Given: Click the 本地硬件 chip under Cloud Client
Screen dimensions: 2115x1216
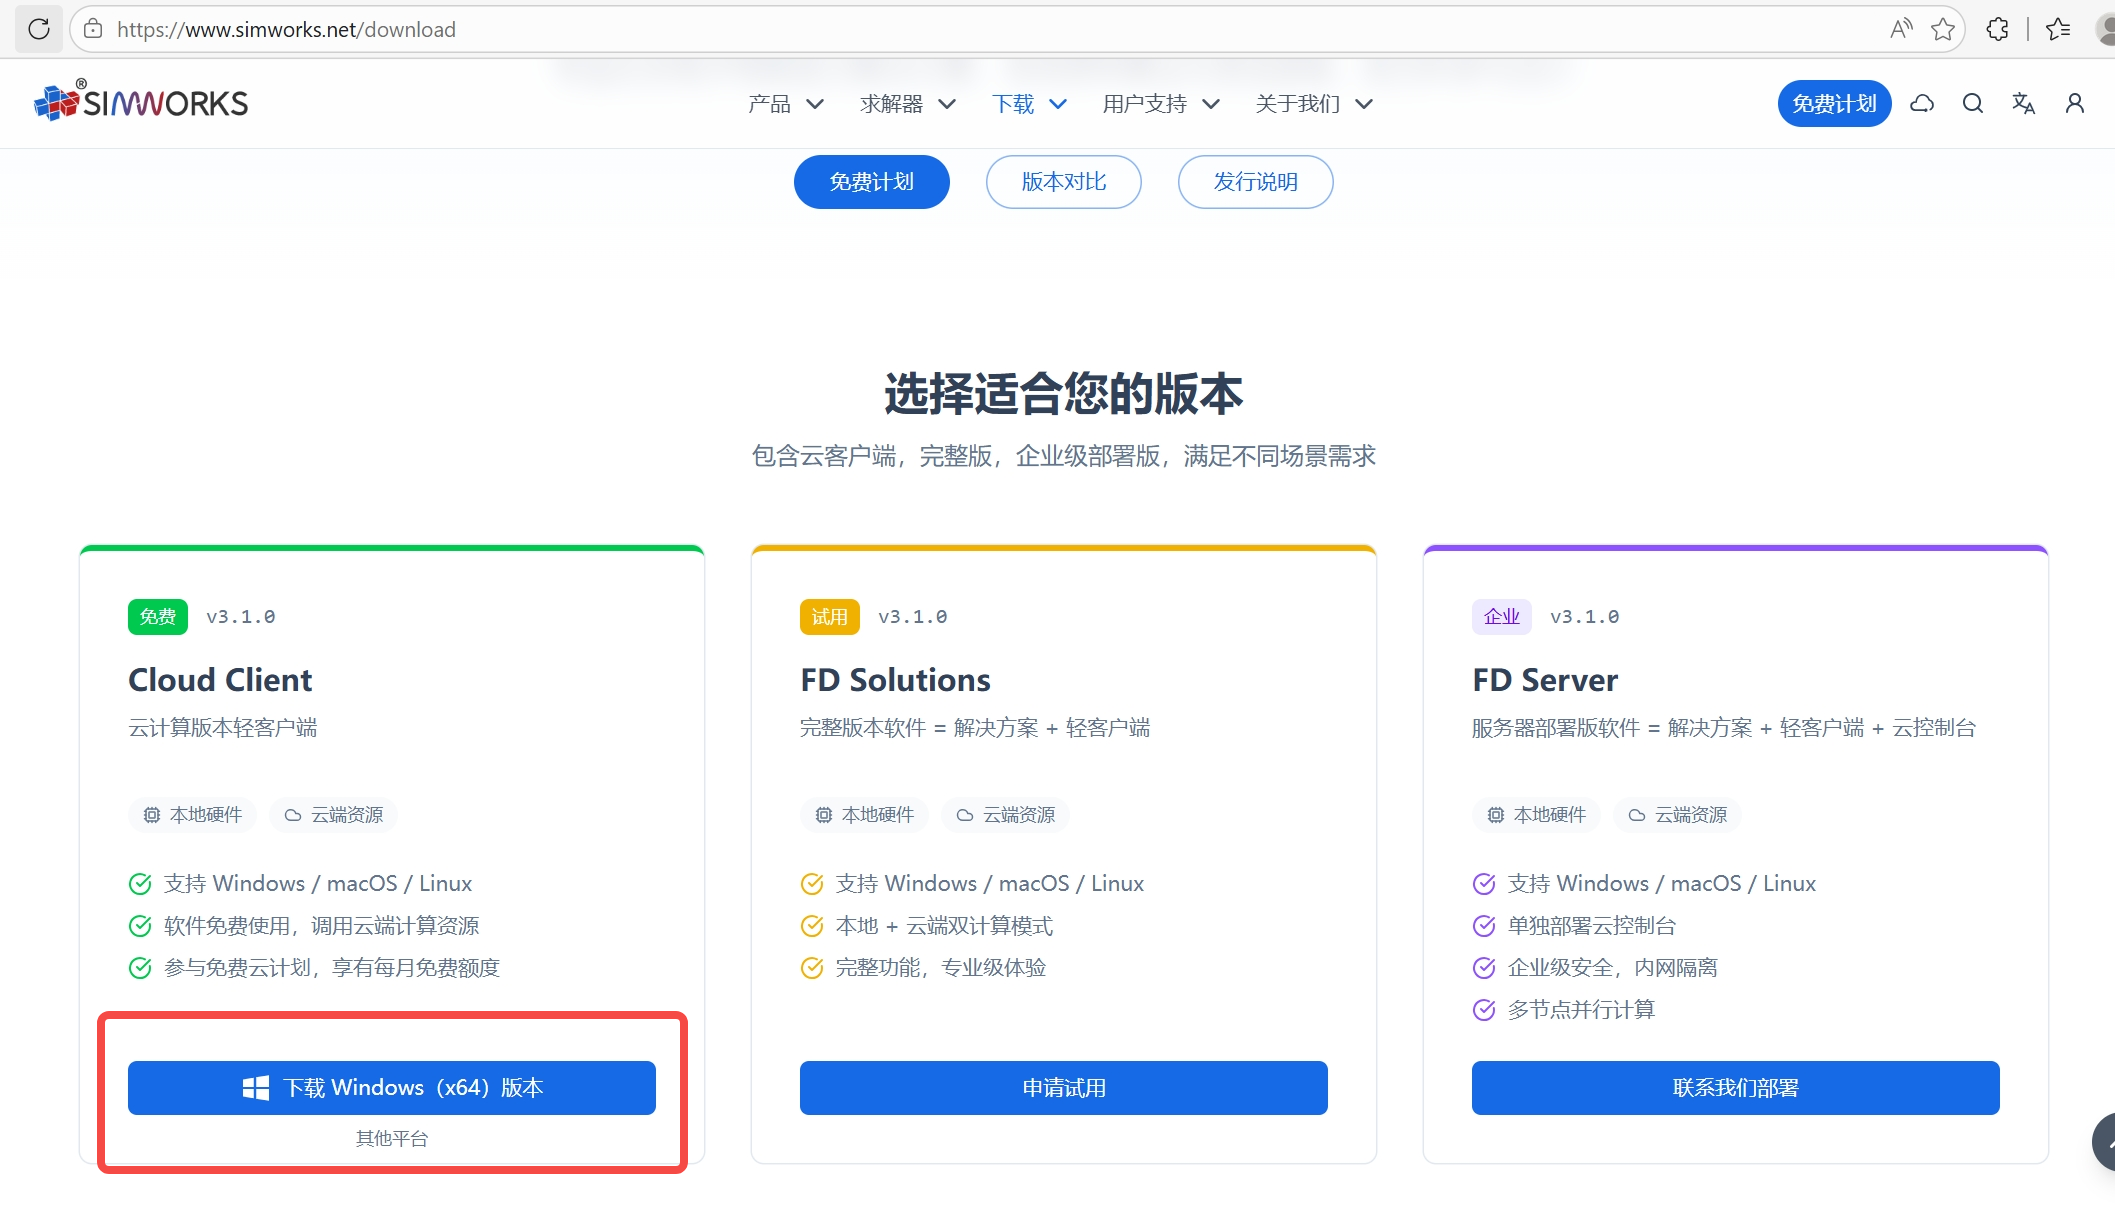Looking at the screenshot, I should pyautogui.click(x=192, y=815).
